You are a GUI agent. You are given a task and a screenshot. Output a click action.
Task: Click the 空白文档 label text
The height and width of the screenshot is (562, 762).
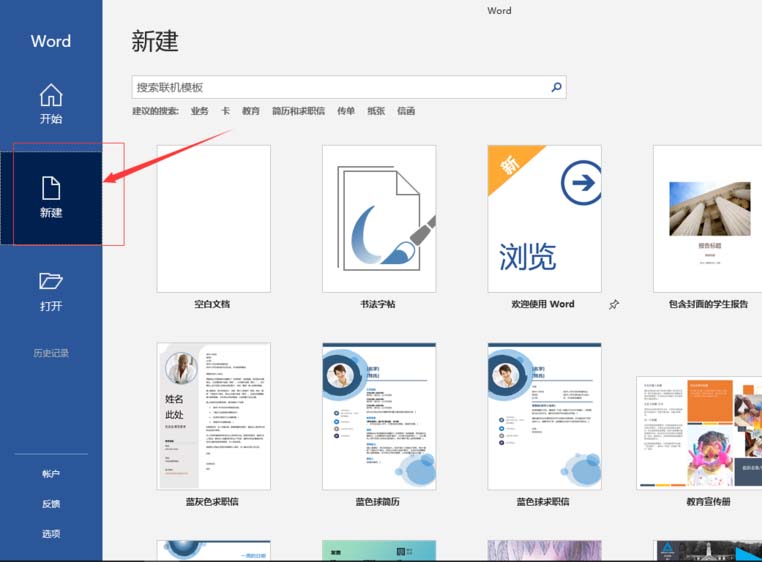click(x=212, y=304)
